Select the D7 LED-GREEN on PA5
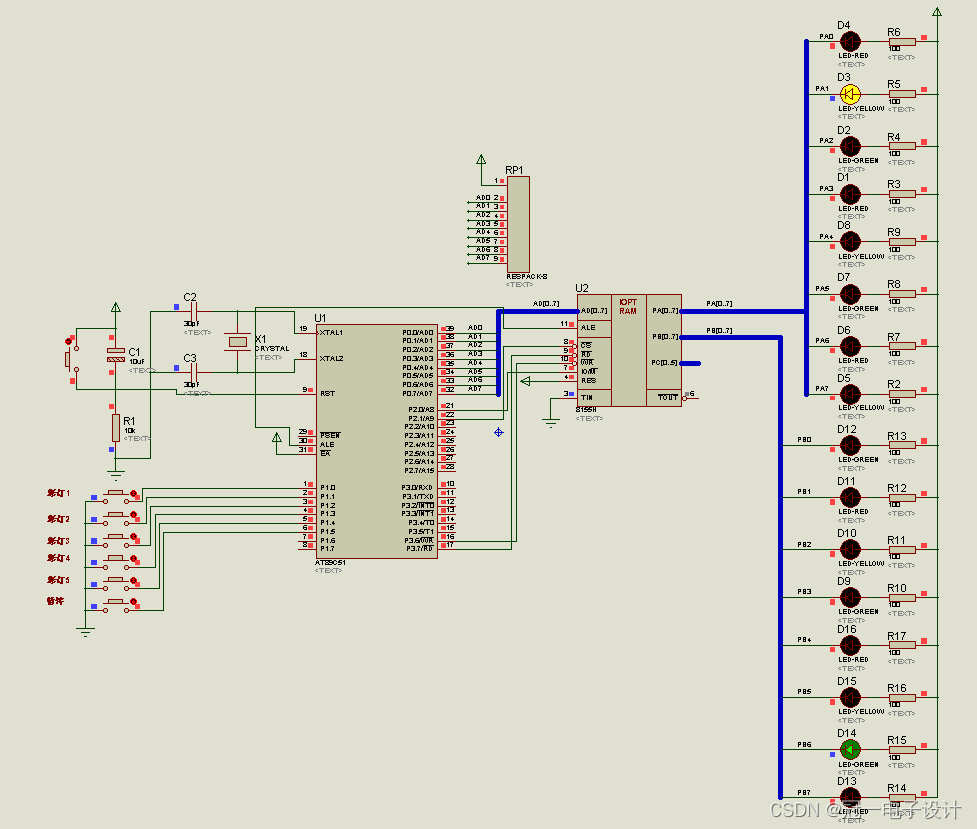This screenshot has height=829, width=977. tap(850, 294)
